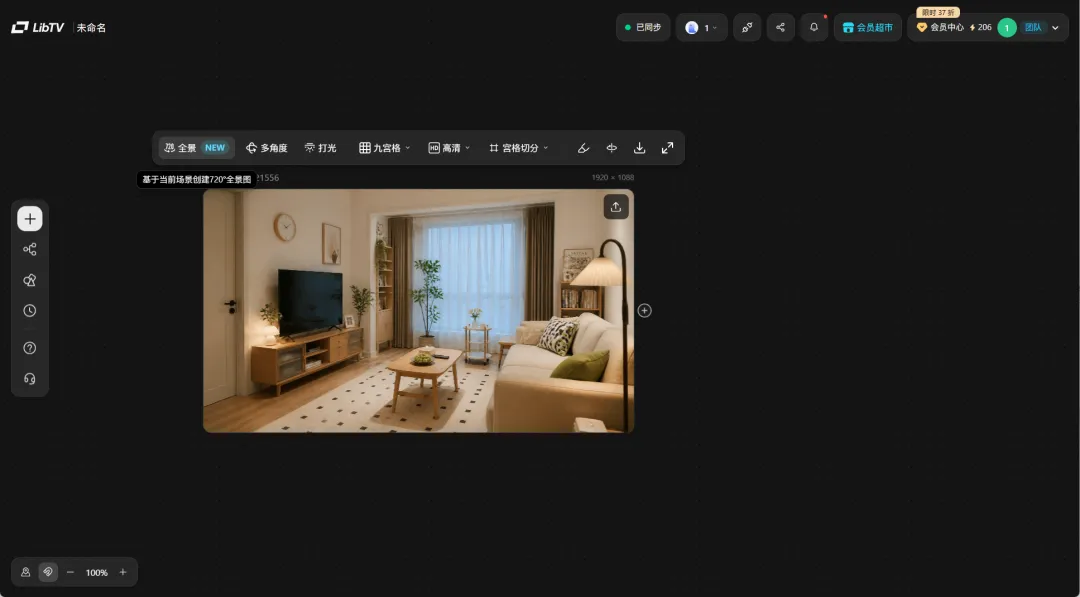This screenshot has height=597, width=1080.
Task: Open the 高清 HD dropdown
Action: click(x=449, y=148)
